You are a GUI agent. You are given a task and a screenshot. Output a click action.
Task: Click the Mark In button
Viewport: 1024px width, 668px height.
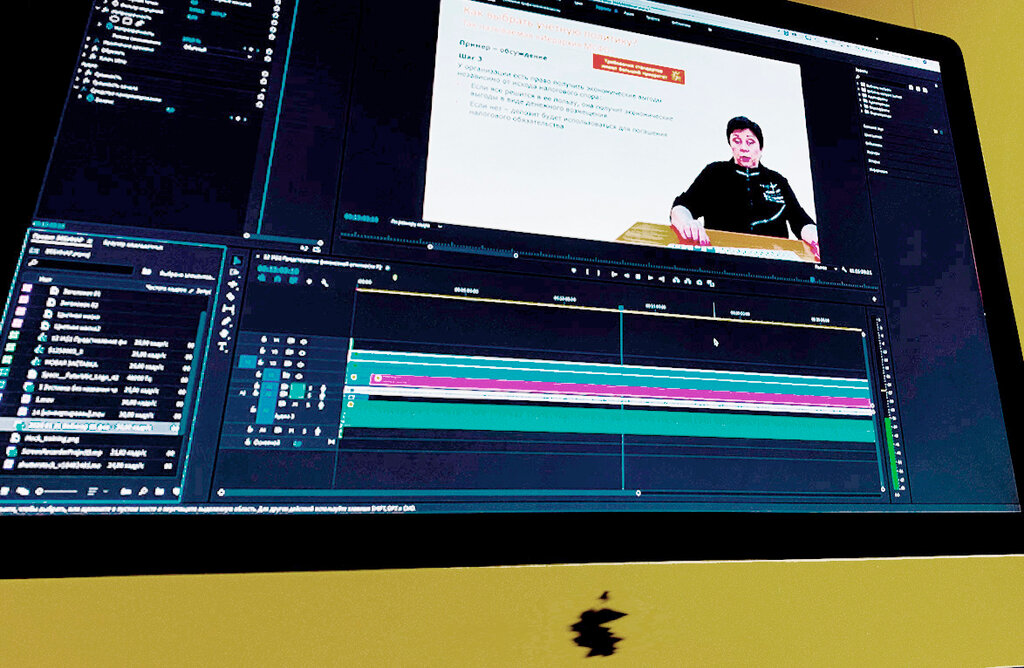click(x=587, y=272)
